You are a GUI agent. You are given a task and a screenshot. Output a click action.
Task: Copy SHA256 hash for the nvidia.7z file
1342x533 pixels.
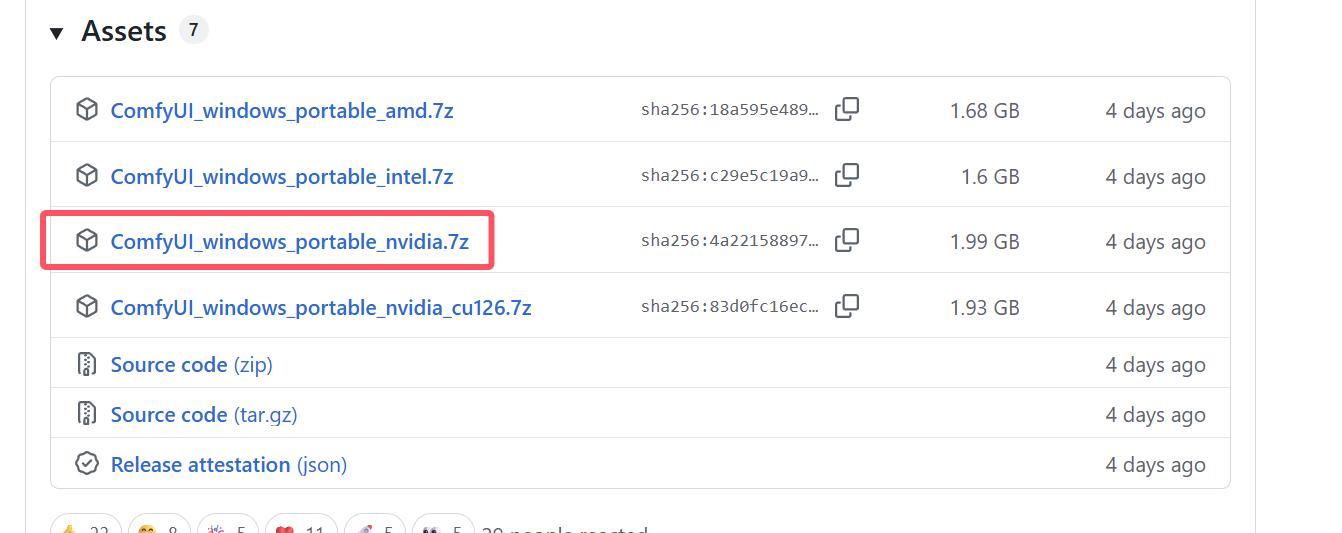tap(847, 240)
